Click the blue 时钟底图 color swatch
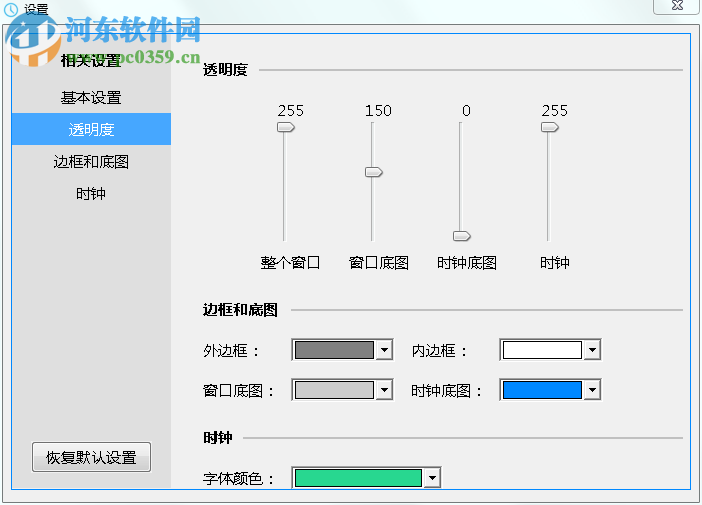This screenshot has width=702, height=505. [x=542, y=390]
